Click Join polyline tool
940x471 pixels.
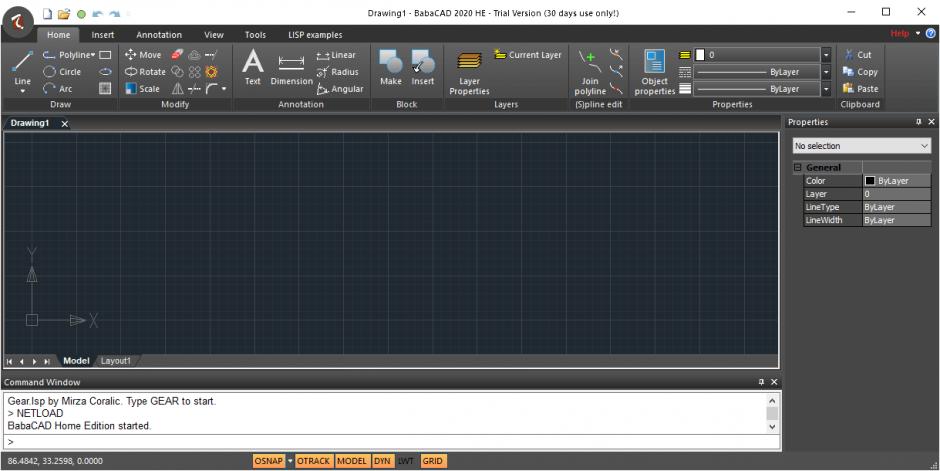click(x=590, y=73)
